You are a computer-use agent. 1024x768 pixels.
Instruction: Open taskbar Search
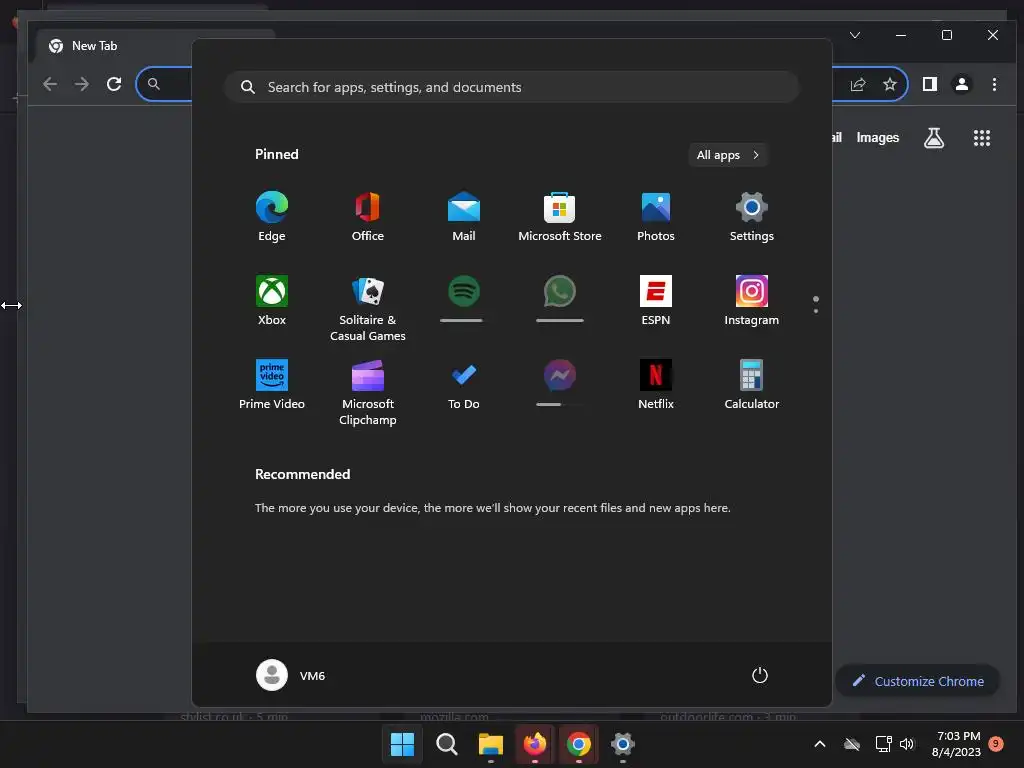point(447,744)
